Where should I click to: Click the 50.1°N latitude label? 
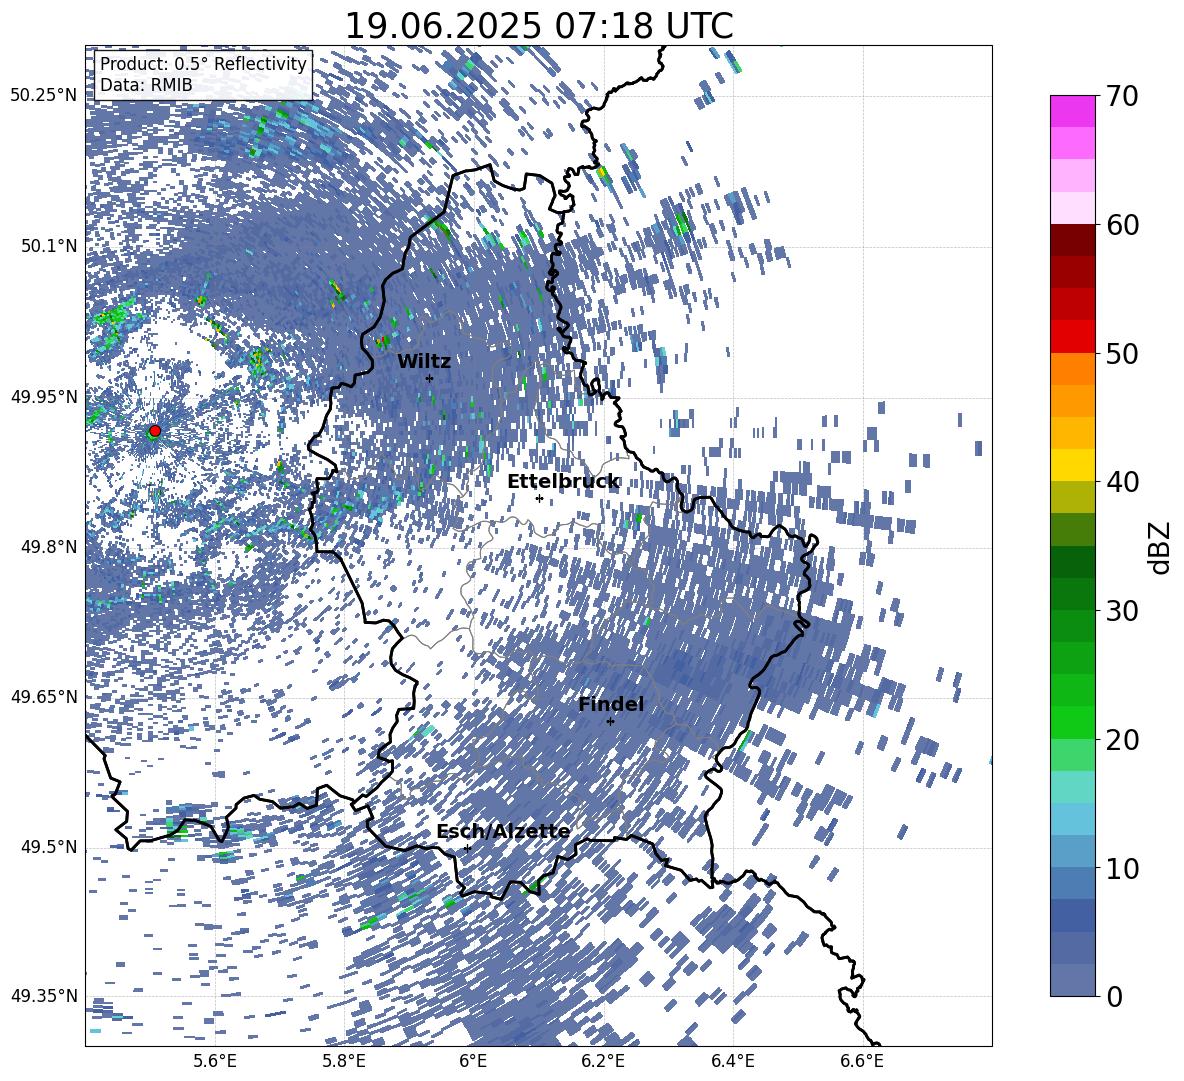[x=48, y=246]
